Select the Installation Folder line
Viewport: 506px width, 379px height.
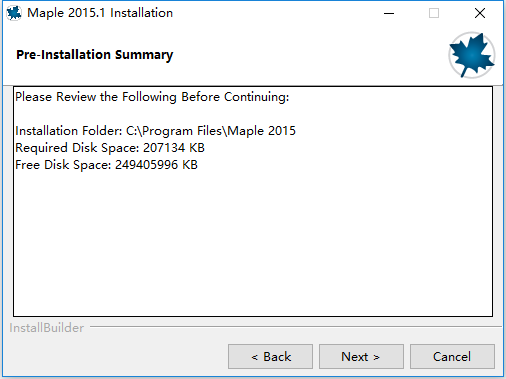[155, 131]
